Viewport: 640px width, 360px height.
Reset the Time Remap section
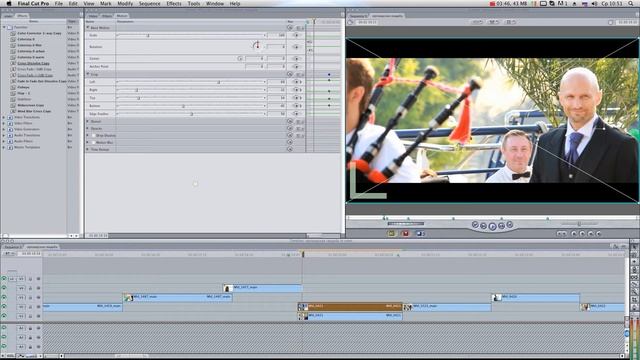pyautogui.click(x=290, y=149)
